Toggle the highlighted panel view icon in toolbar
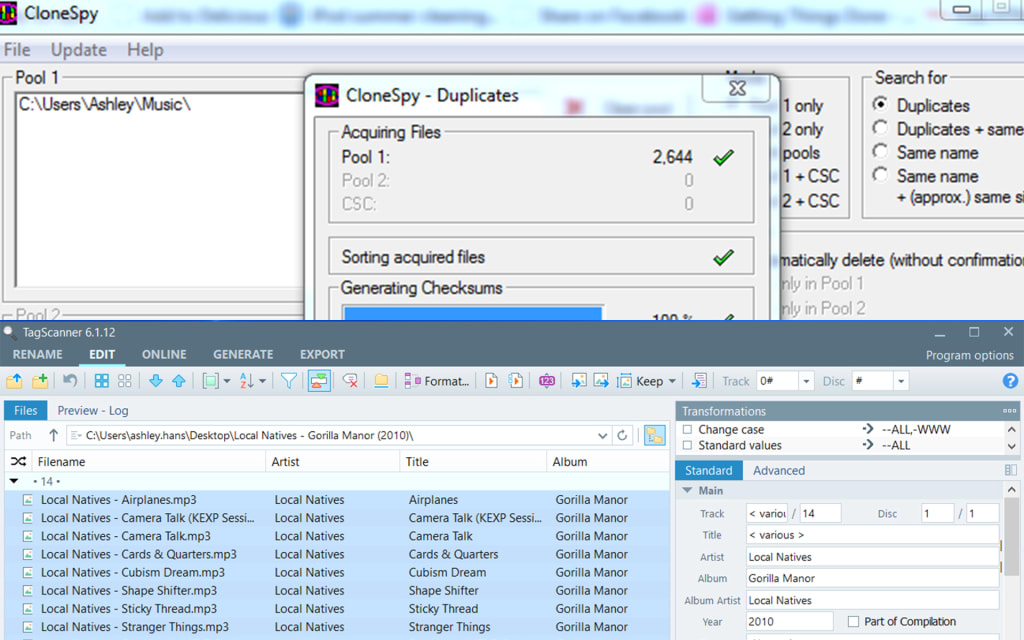The width and height of the screenshot is (1024, 640). click(x=319, y=381)
